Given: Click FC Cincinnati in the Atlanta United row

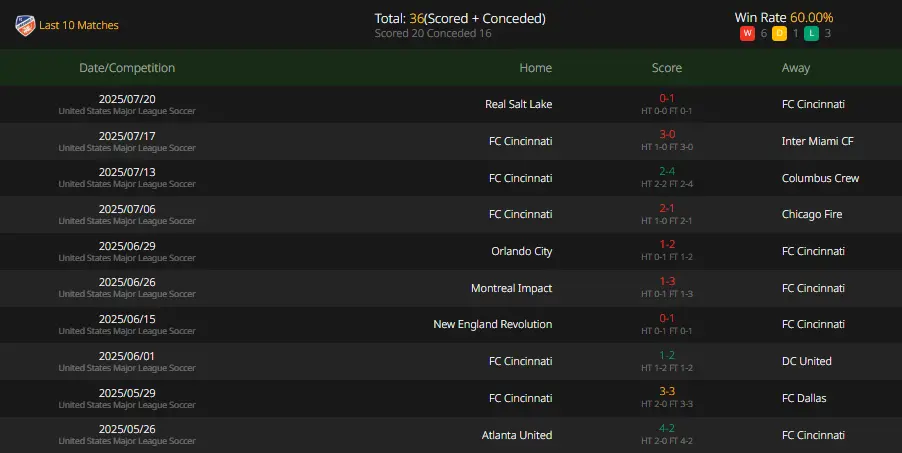Looking at the screenshot, I should tap(813, 435).
